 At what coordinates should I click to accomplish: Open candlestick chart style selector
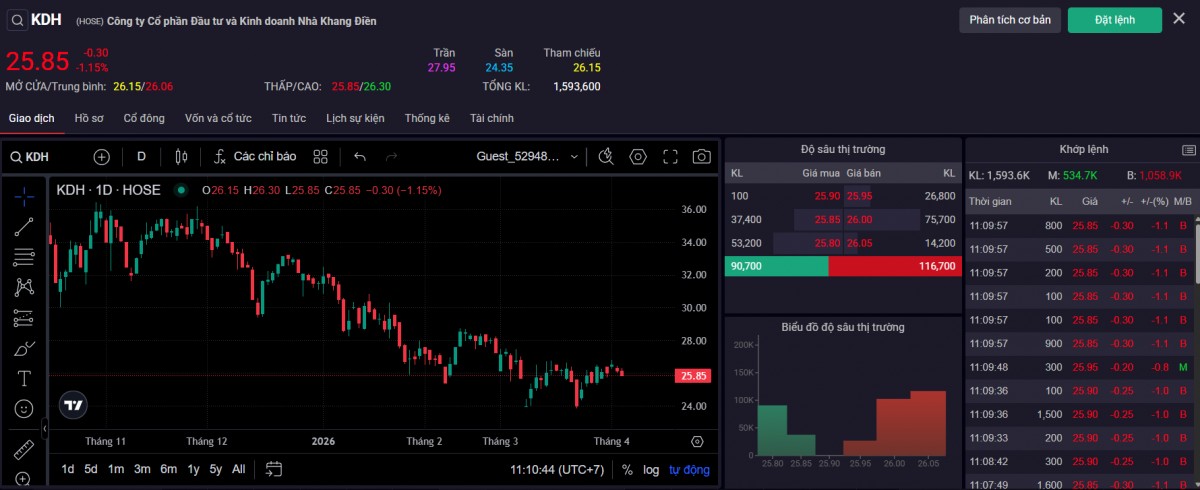[181, 157]
